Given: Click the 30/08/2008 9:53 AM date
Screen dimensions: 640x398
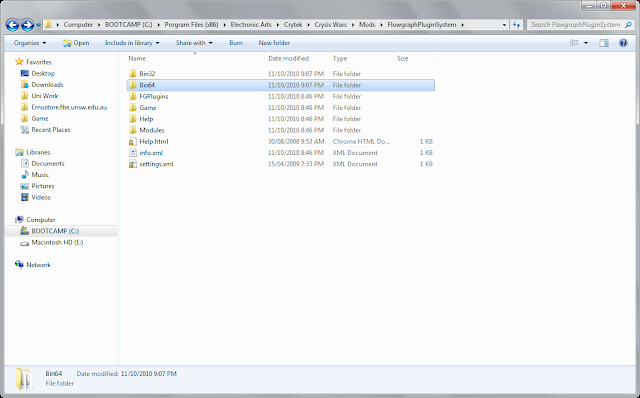Looking at the screenshot, I should coord(296,142).
